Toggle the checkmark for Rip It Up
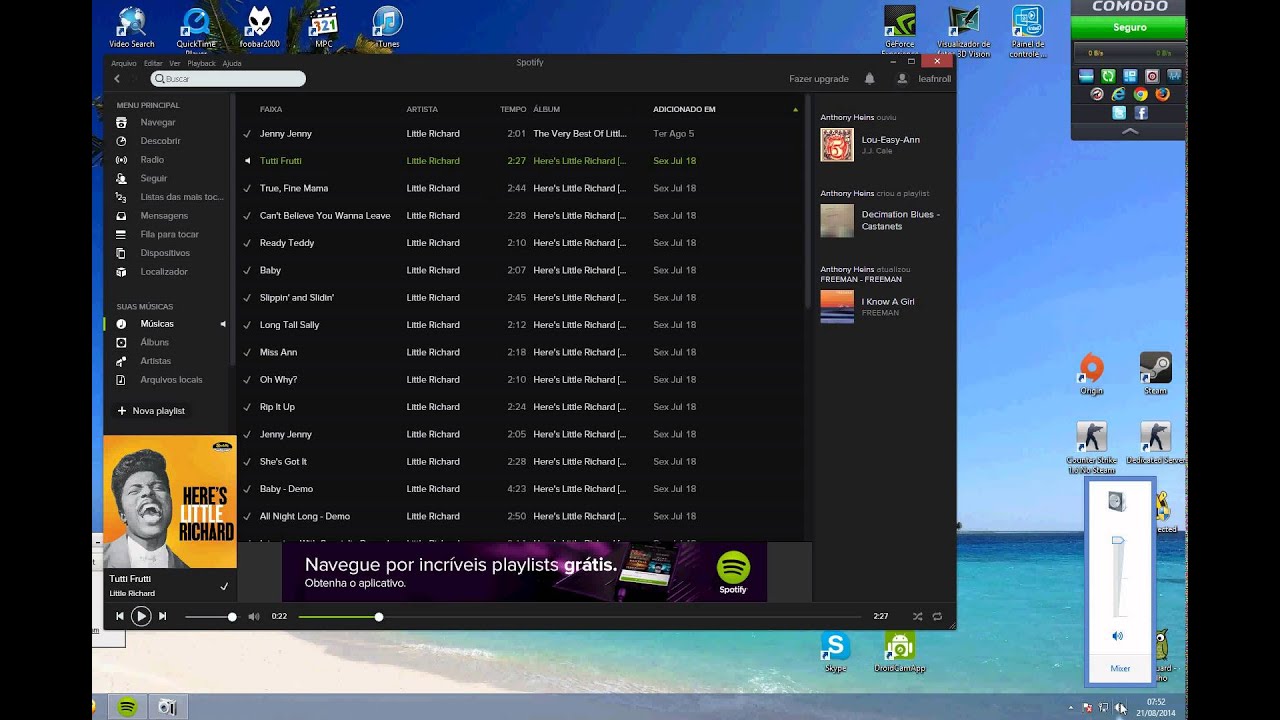The width and height of the screenshot is (1280, 720). (x=247, y=407)
